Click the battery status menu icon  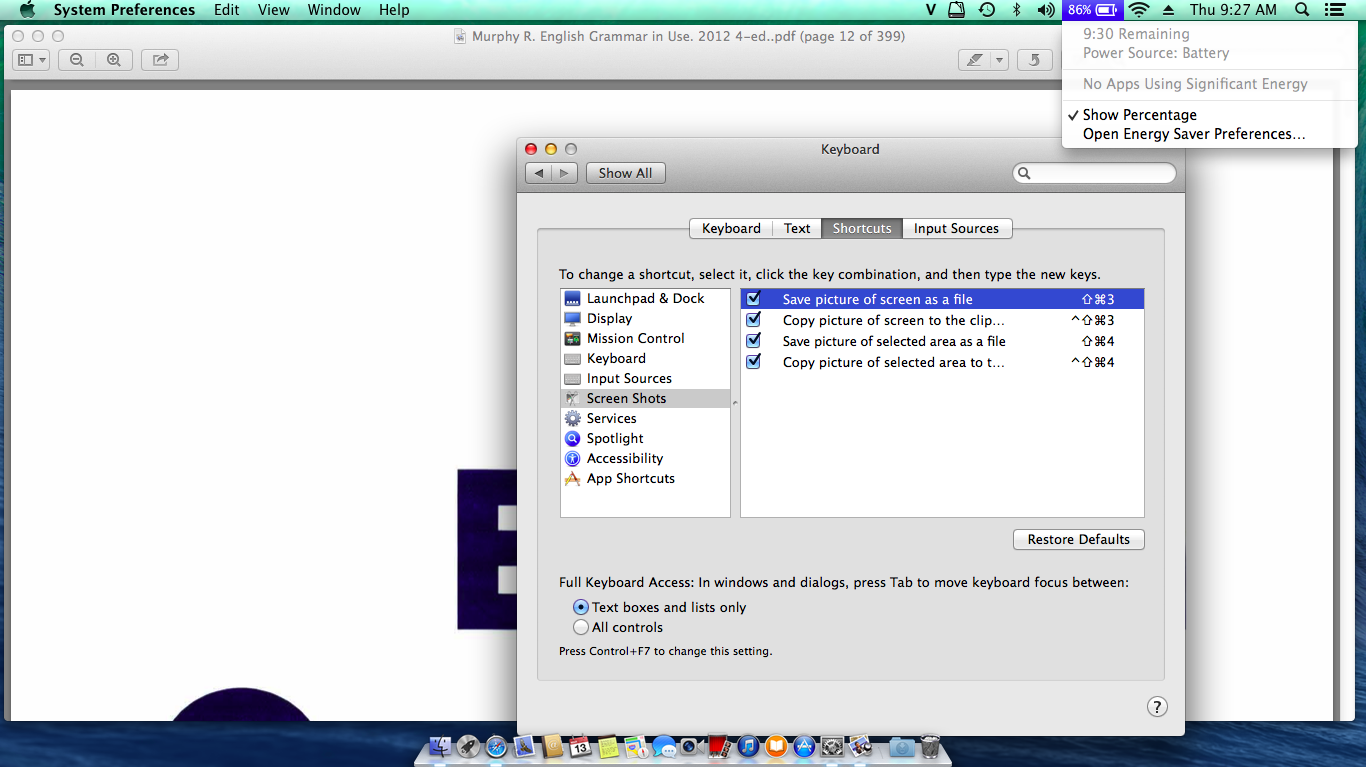click(x=1092, y=10)
